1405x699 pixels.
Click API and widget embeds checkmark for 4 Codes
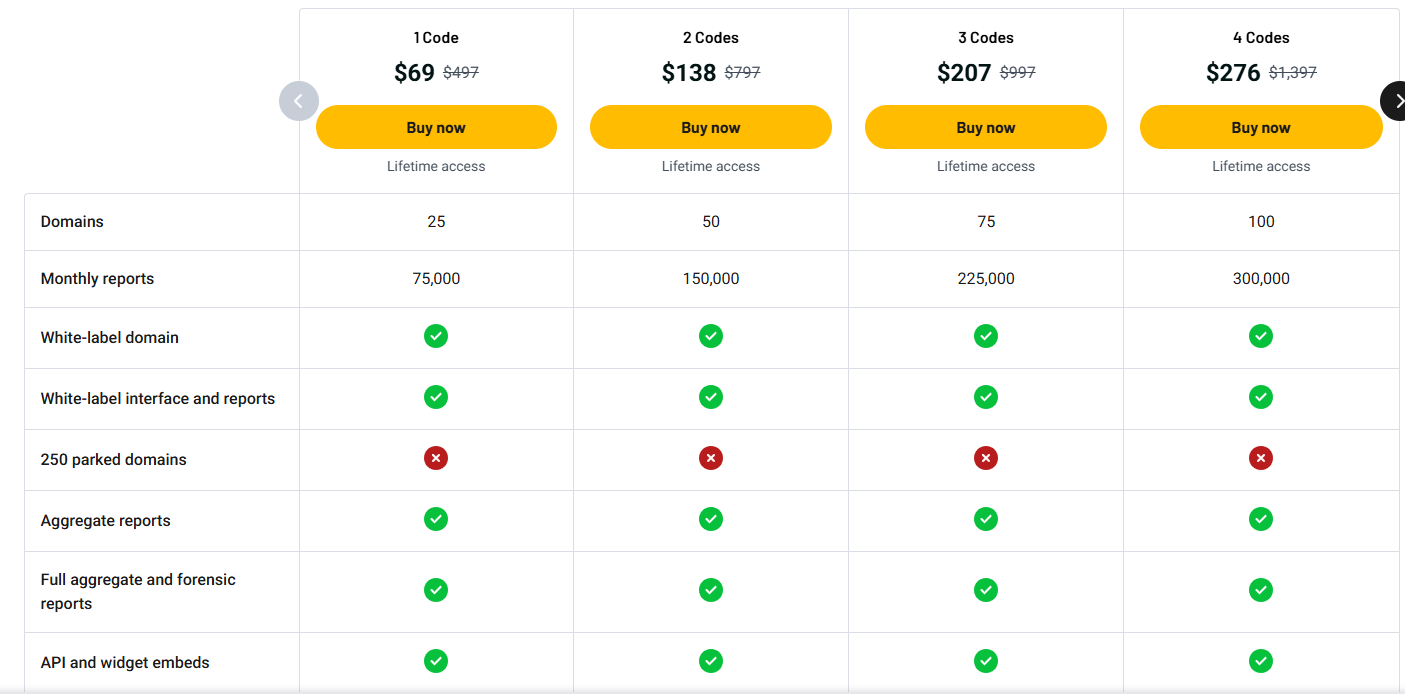[x=1261, y=661]
